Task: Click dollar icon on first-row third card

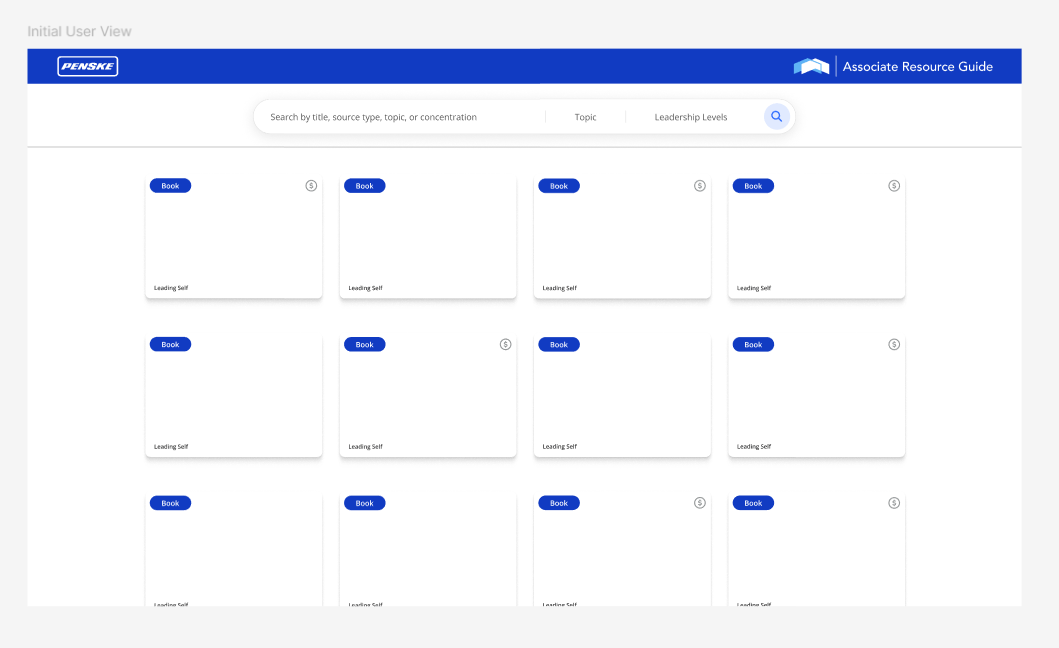Action: pos(700,186)
